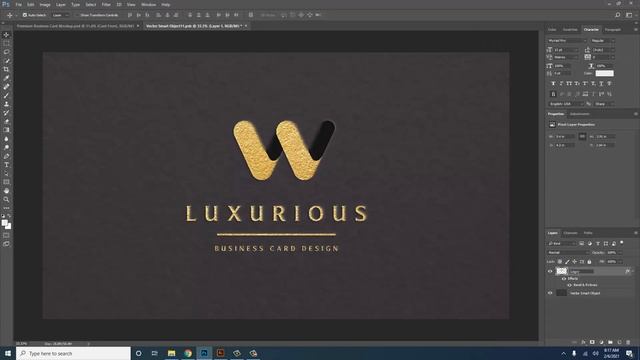Click the add layer style fx icon
Viewport: 640px width, 360px height.
pyautogui.click(x=583, y=342)
